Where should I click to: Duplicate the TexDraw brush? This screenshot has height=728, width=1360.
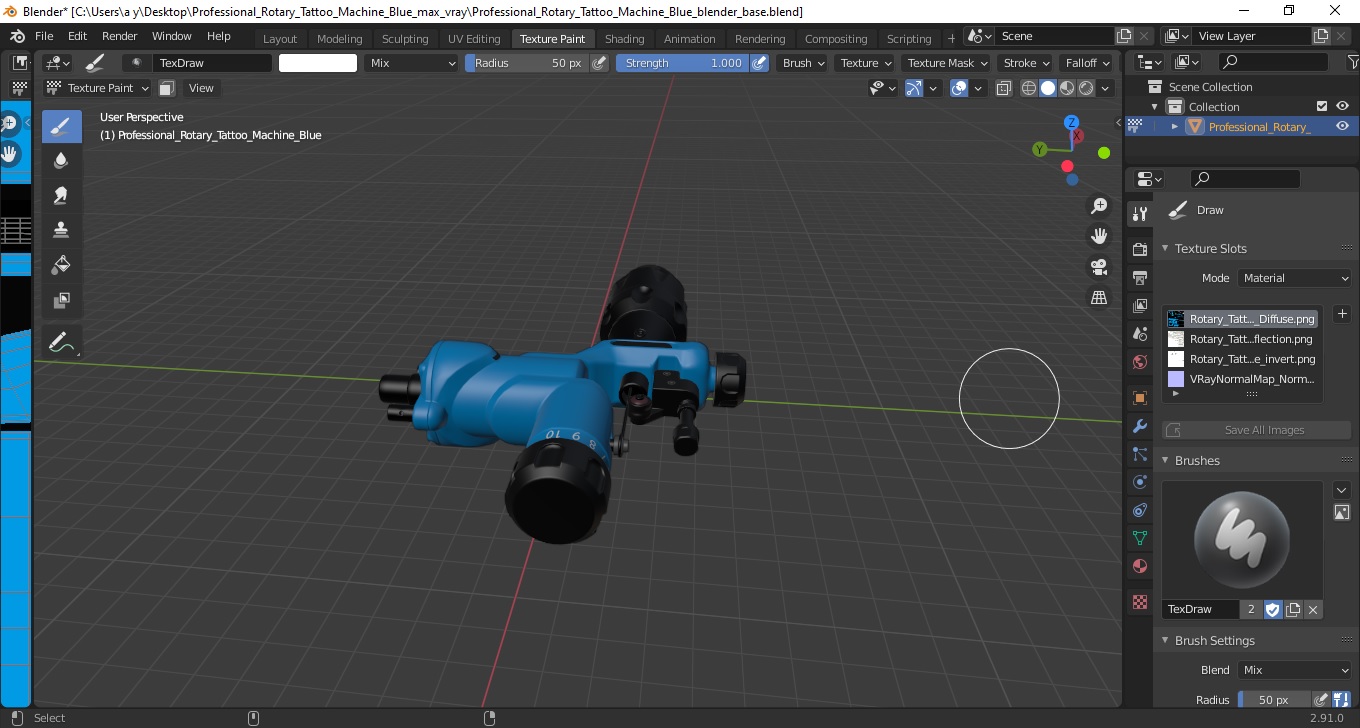tap(1293, 609)
